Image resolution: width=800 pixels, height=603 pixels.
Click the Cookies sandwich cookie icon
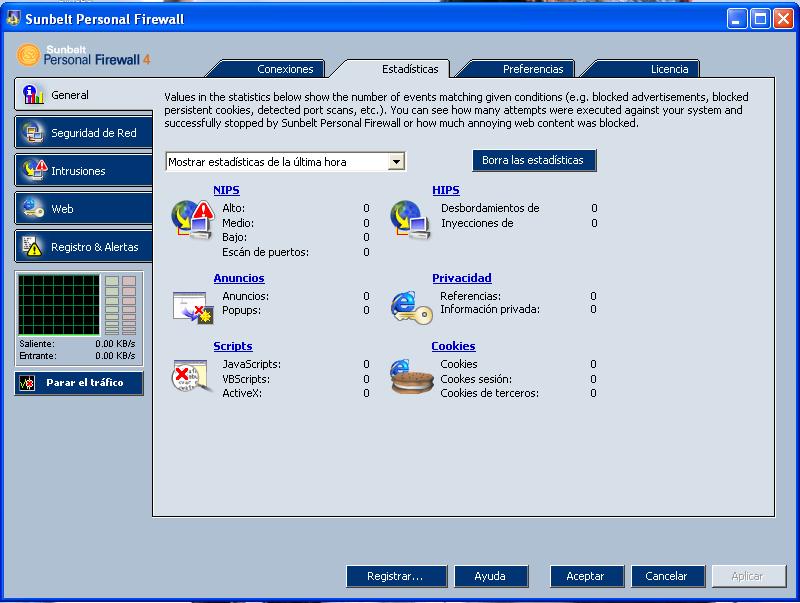click(411, 376)
